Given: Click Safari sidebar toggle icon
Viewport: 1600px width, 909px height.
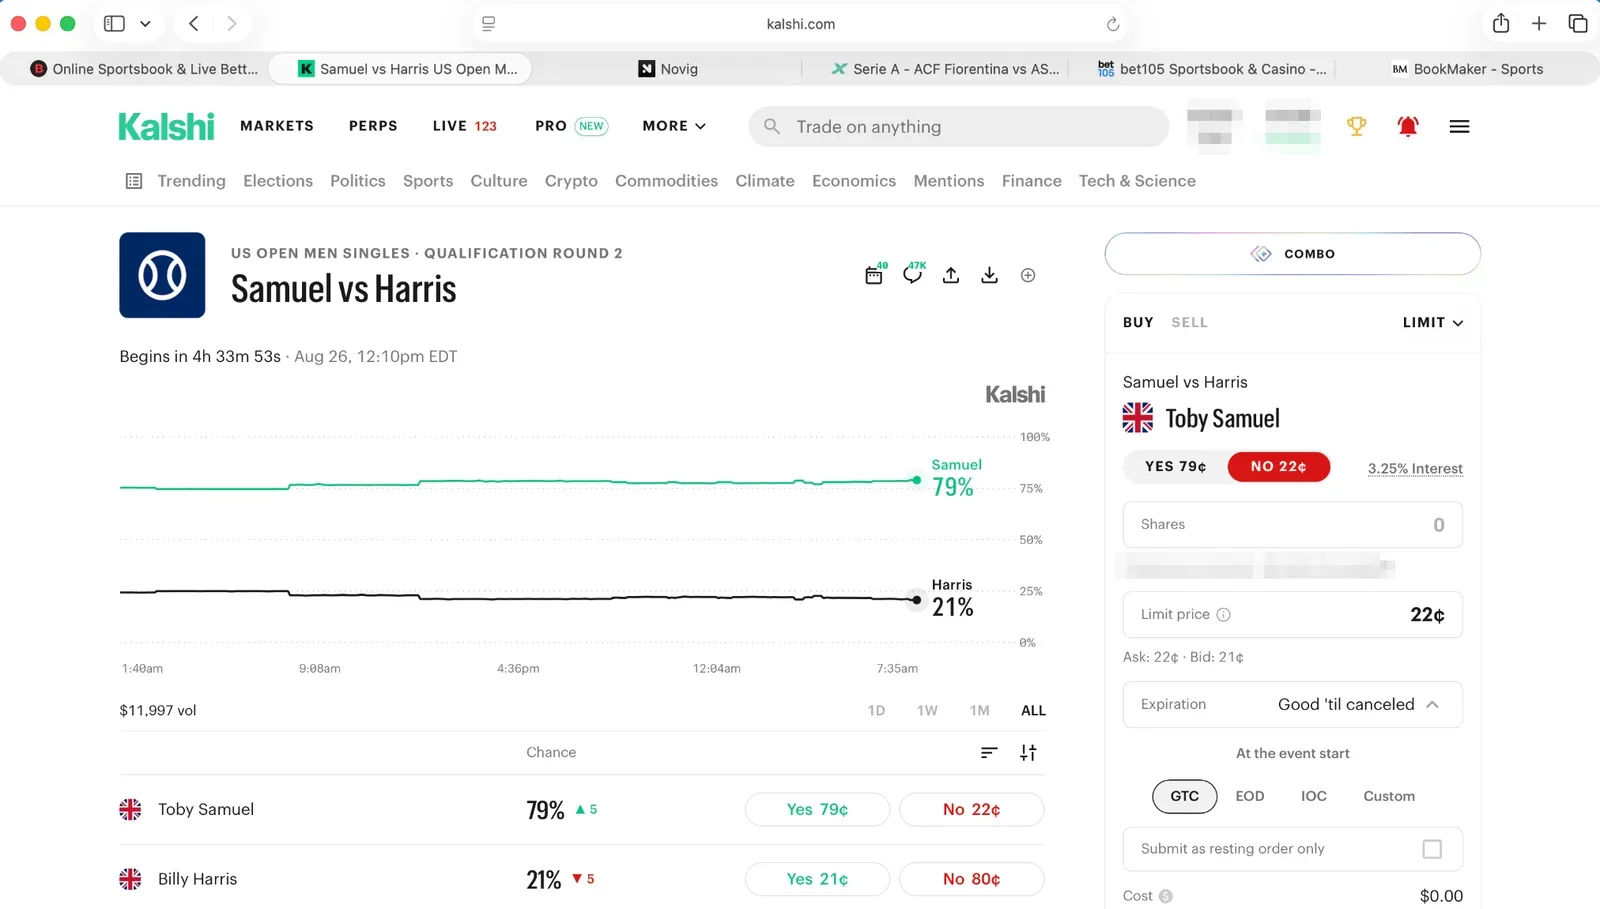Looking at the screenshot, I should click(x=114, y=23).
